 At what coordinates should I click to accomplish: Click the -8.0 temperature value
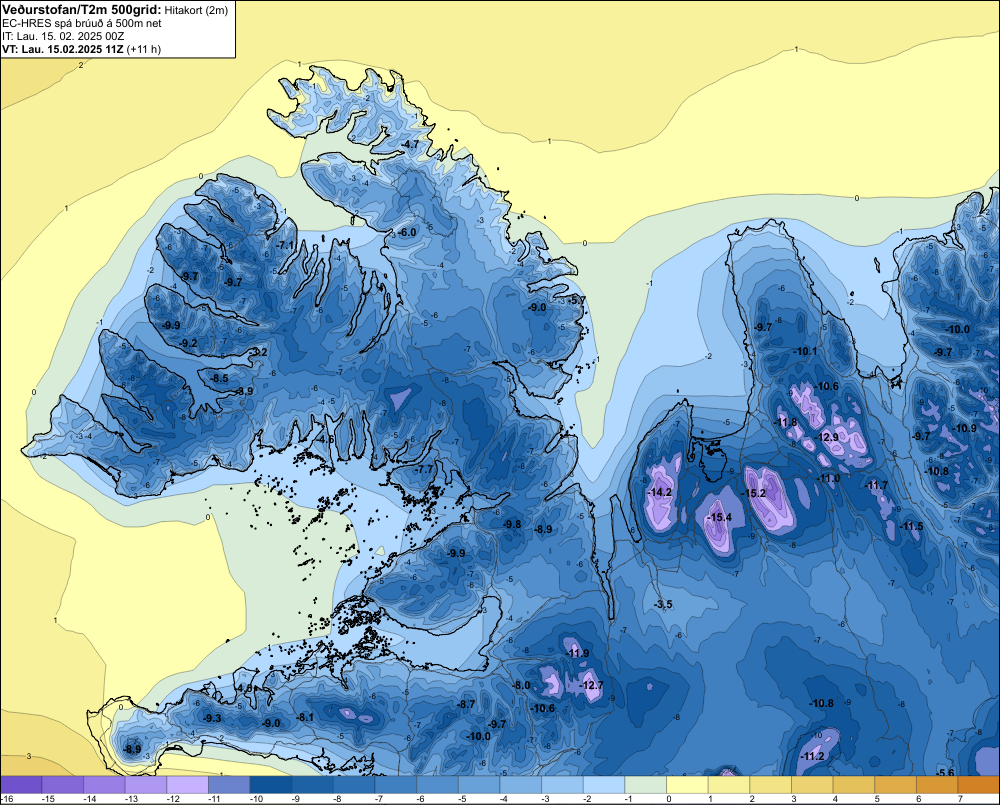point(522,685)
